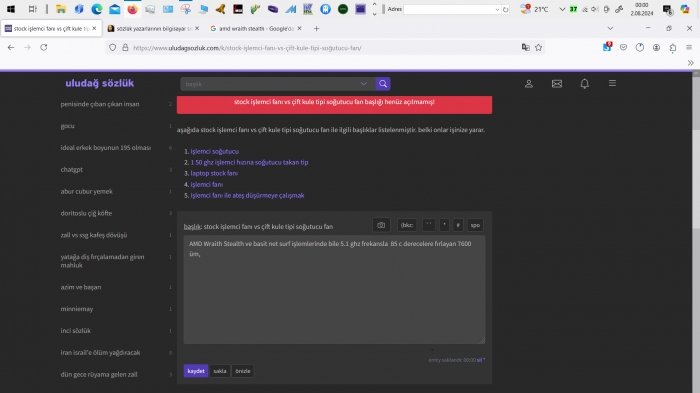
Task: Open Task View in taskbar
Action: point(32,9)
